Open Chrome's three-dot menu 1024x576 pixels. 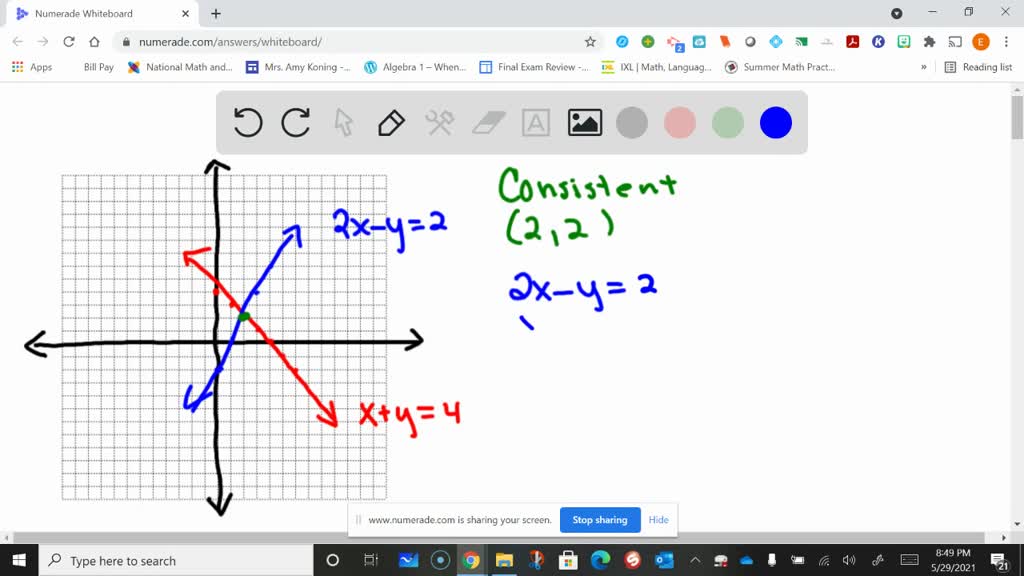click(x=1005, y=42)
